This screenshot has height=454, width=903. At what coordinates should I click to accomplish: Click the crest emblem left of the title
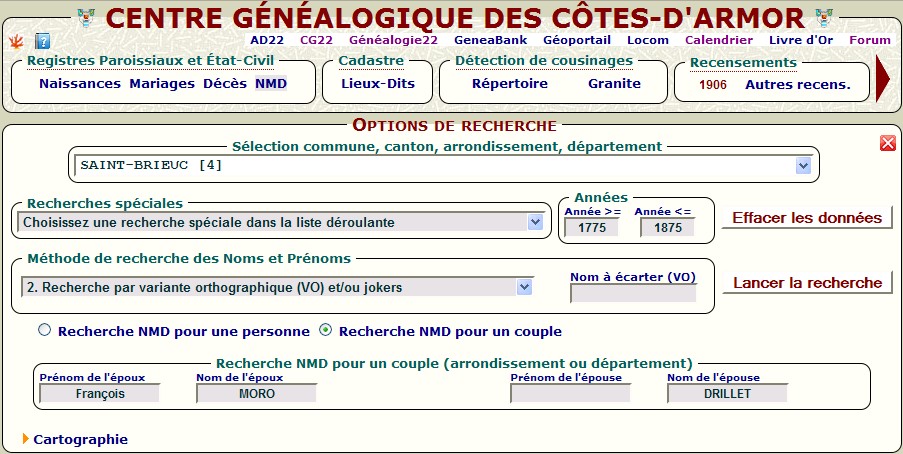86,17
